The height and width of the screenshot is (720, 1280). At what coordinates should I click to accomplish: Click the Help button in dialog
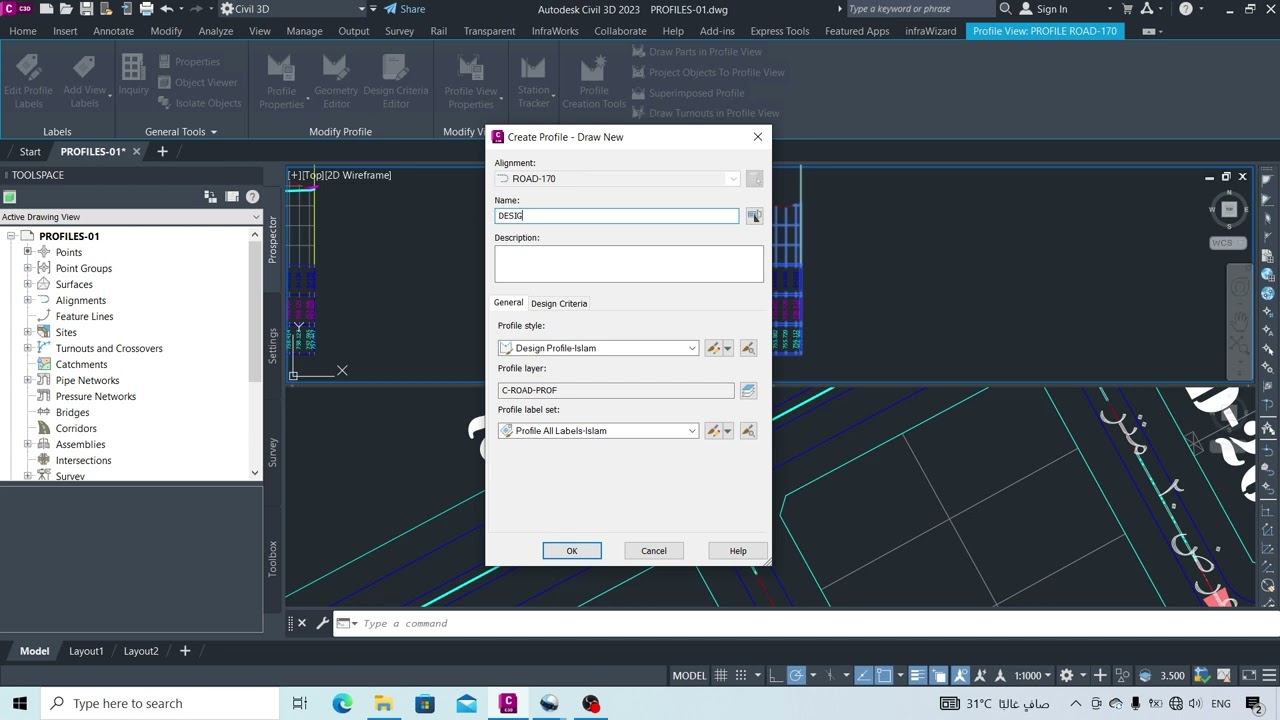point(738,551)
